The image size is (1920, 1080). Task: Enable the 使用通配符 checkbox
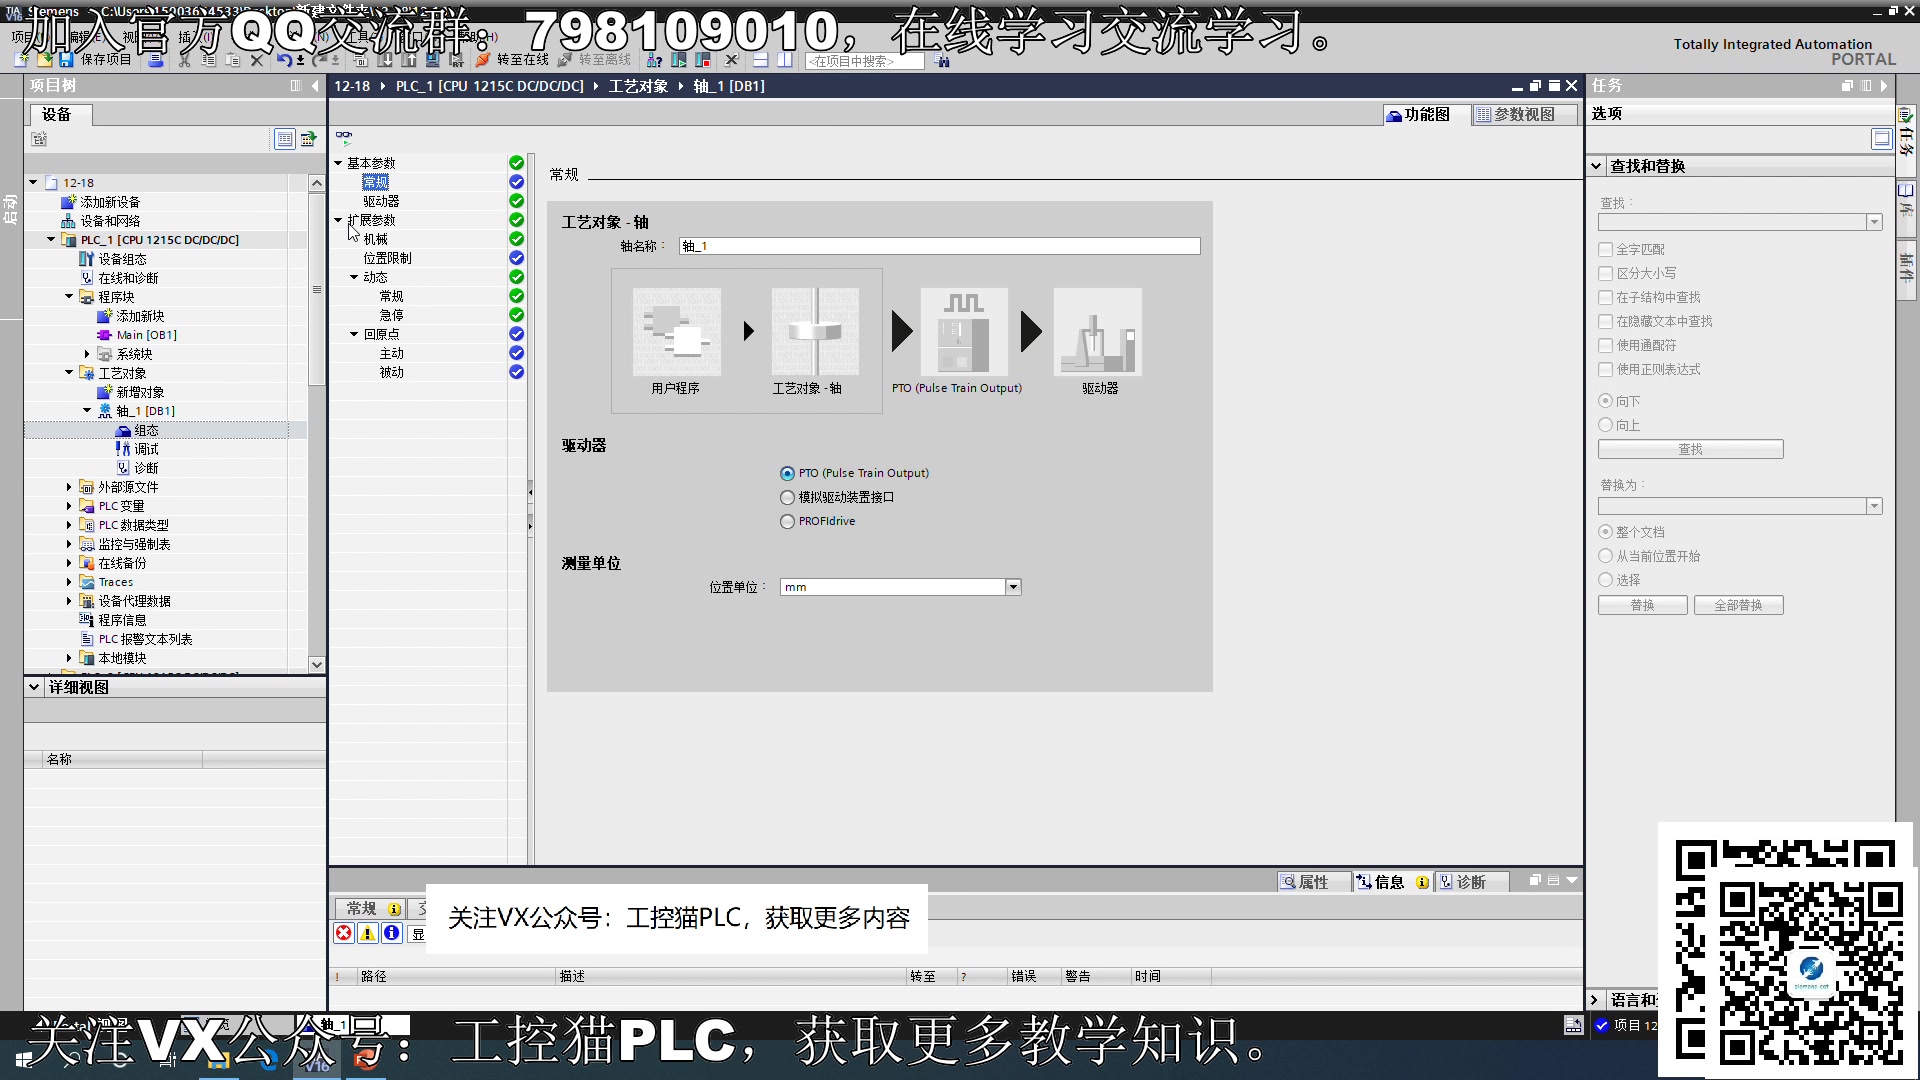[x=1606, y=345]
